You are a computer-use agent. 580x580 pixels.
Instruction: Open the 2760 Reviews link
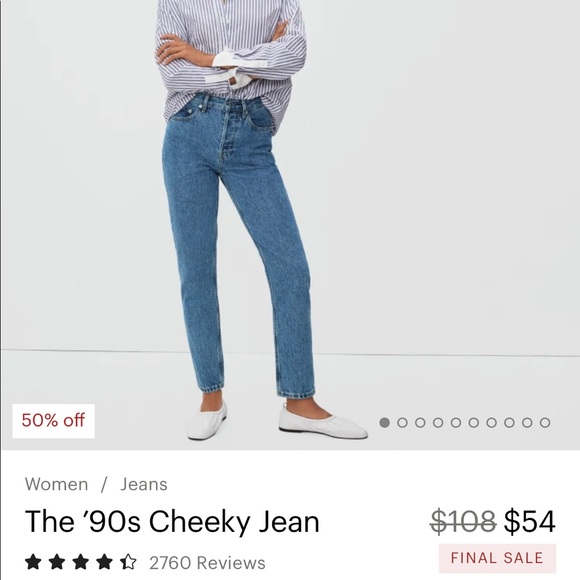[207, 563]
